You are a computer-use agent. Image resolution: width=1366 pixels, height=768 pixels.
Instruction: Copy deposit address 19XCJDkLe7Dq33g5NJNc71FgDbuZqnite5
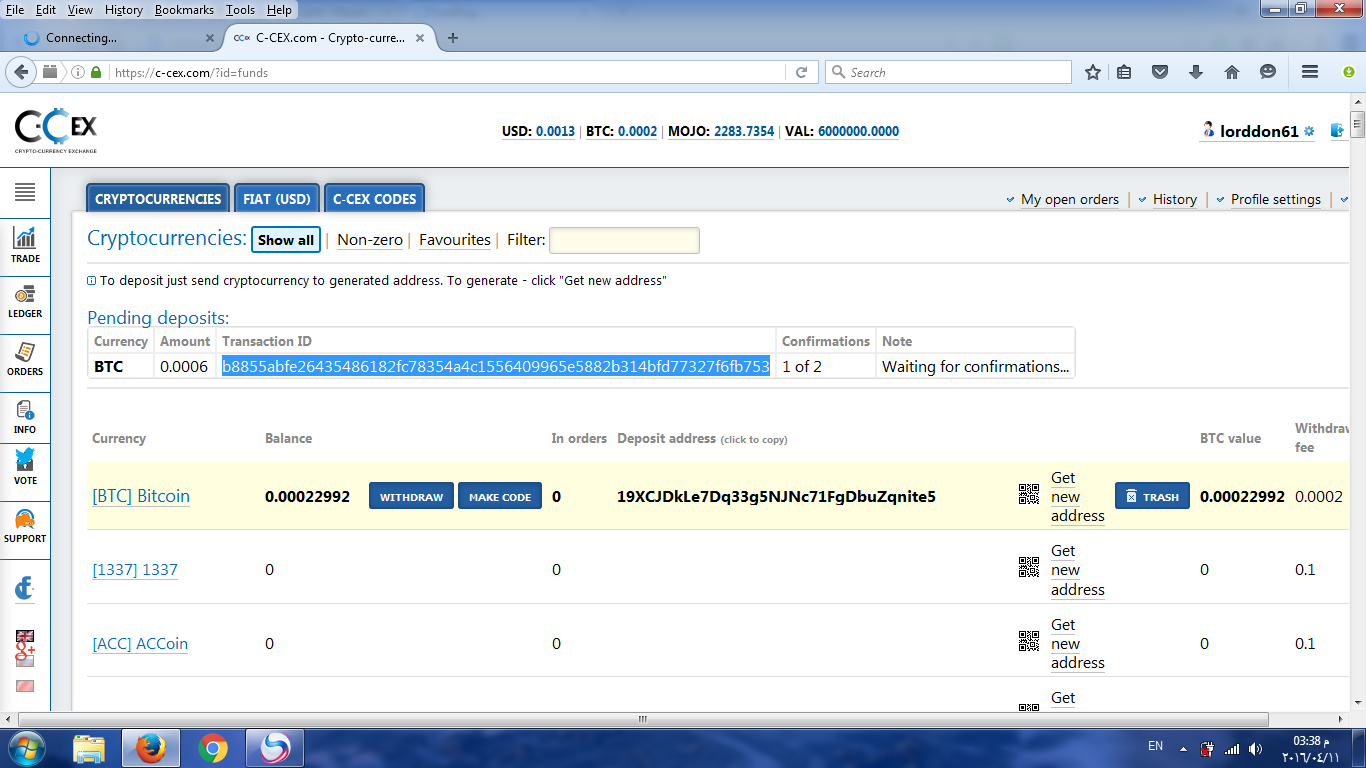click(x=776, y=496)
